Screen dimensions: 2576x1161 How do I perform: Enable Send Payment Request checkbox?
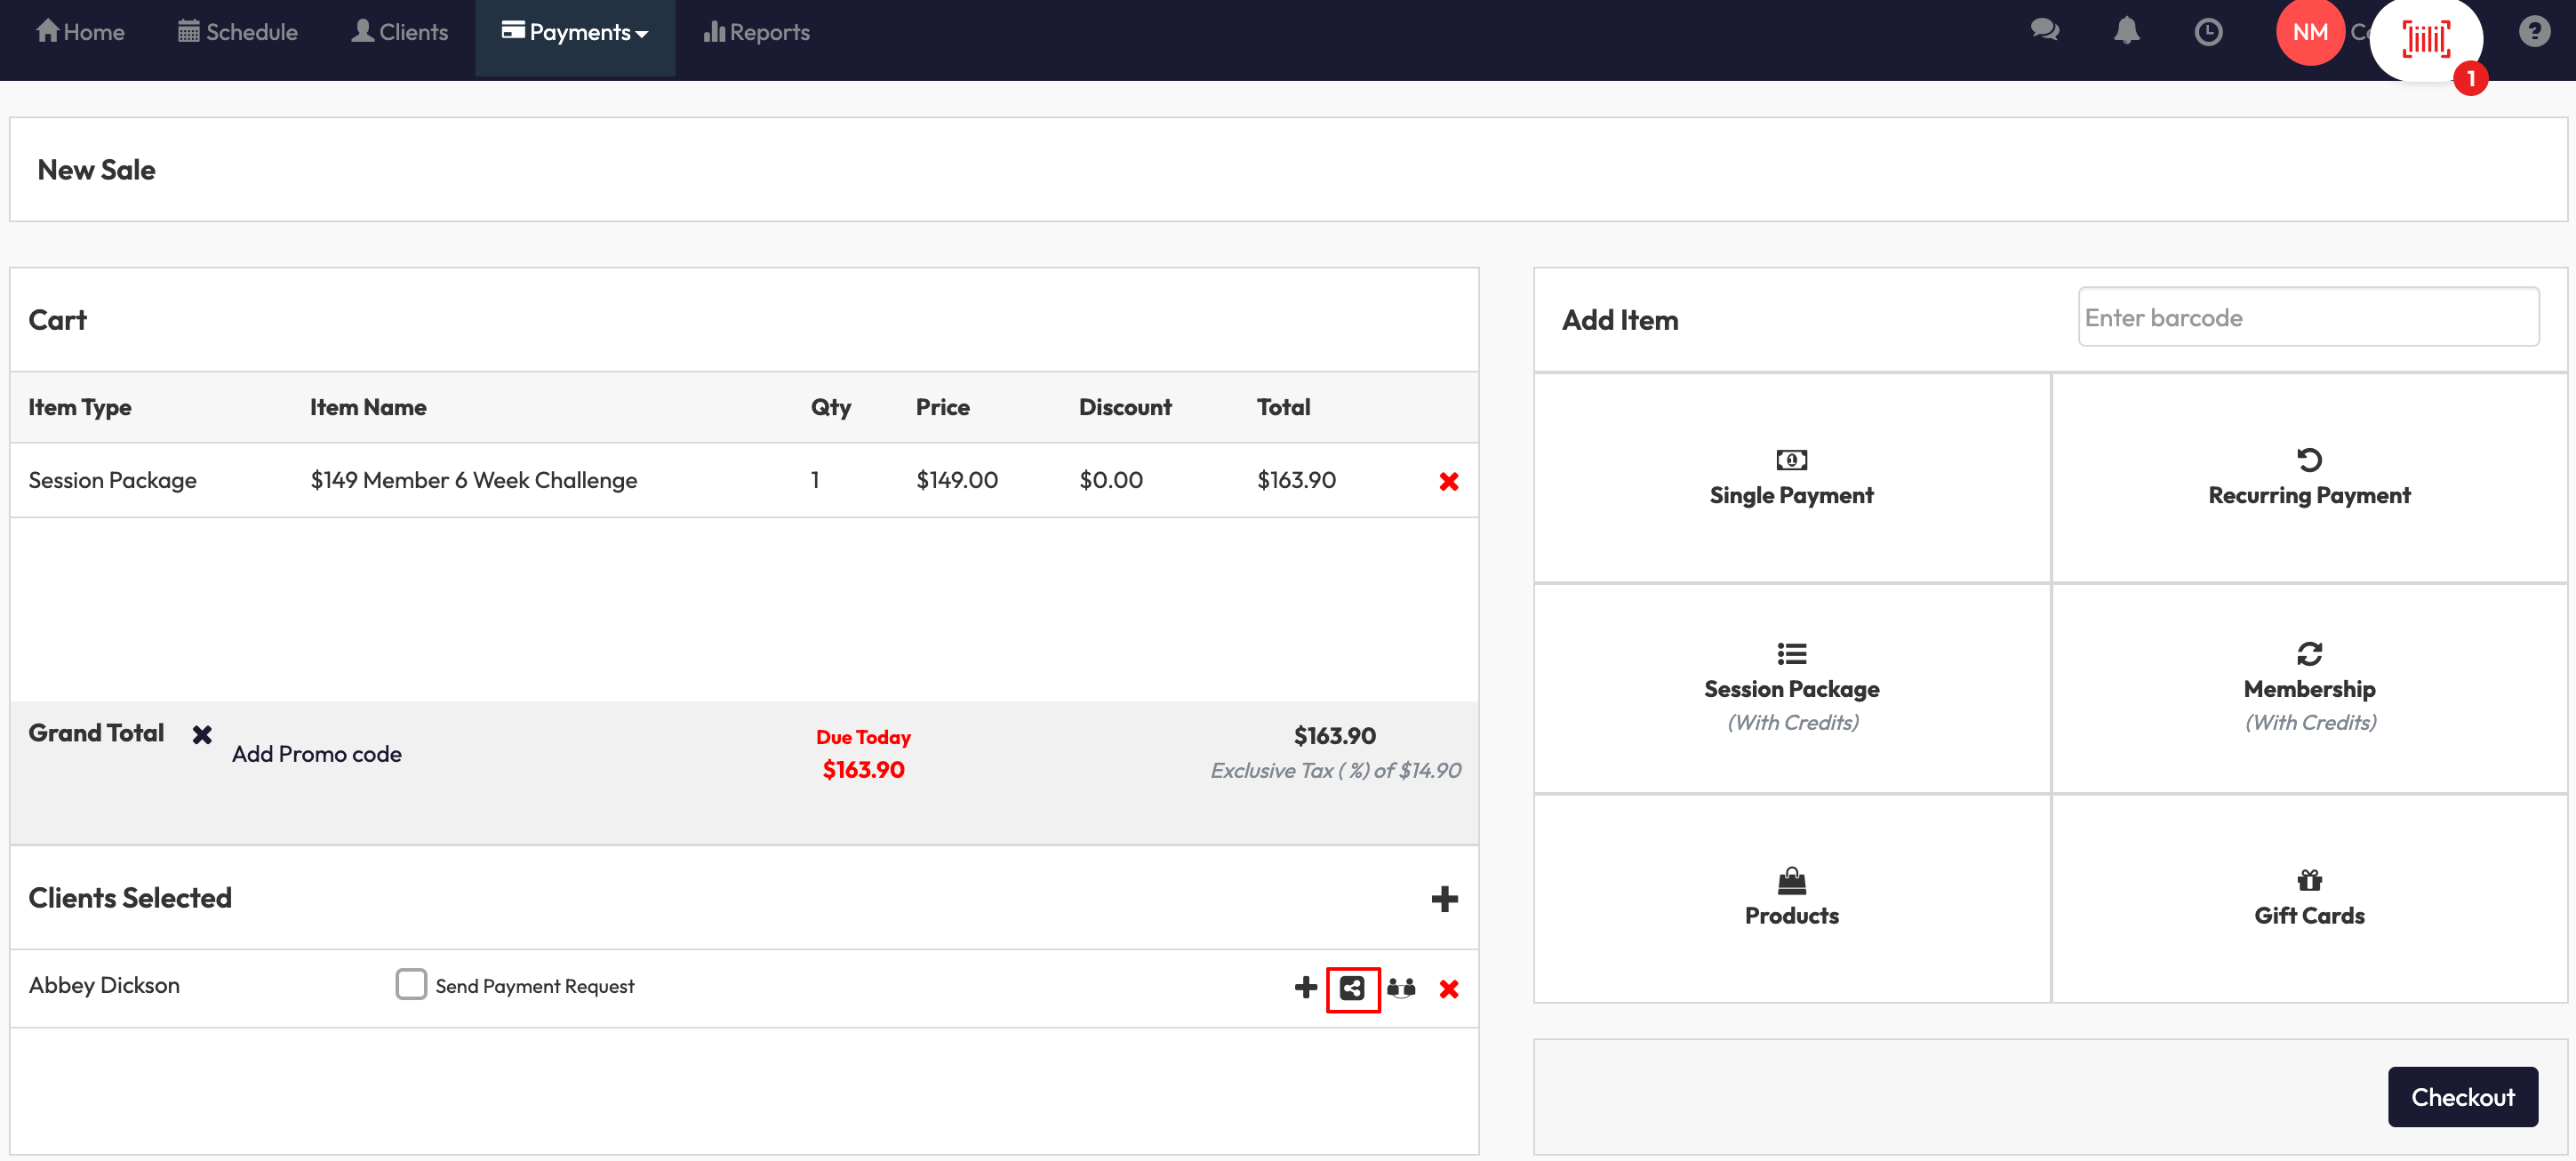pos(411,984)
